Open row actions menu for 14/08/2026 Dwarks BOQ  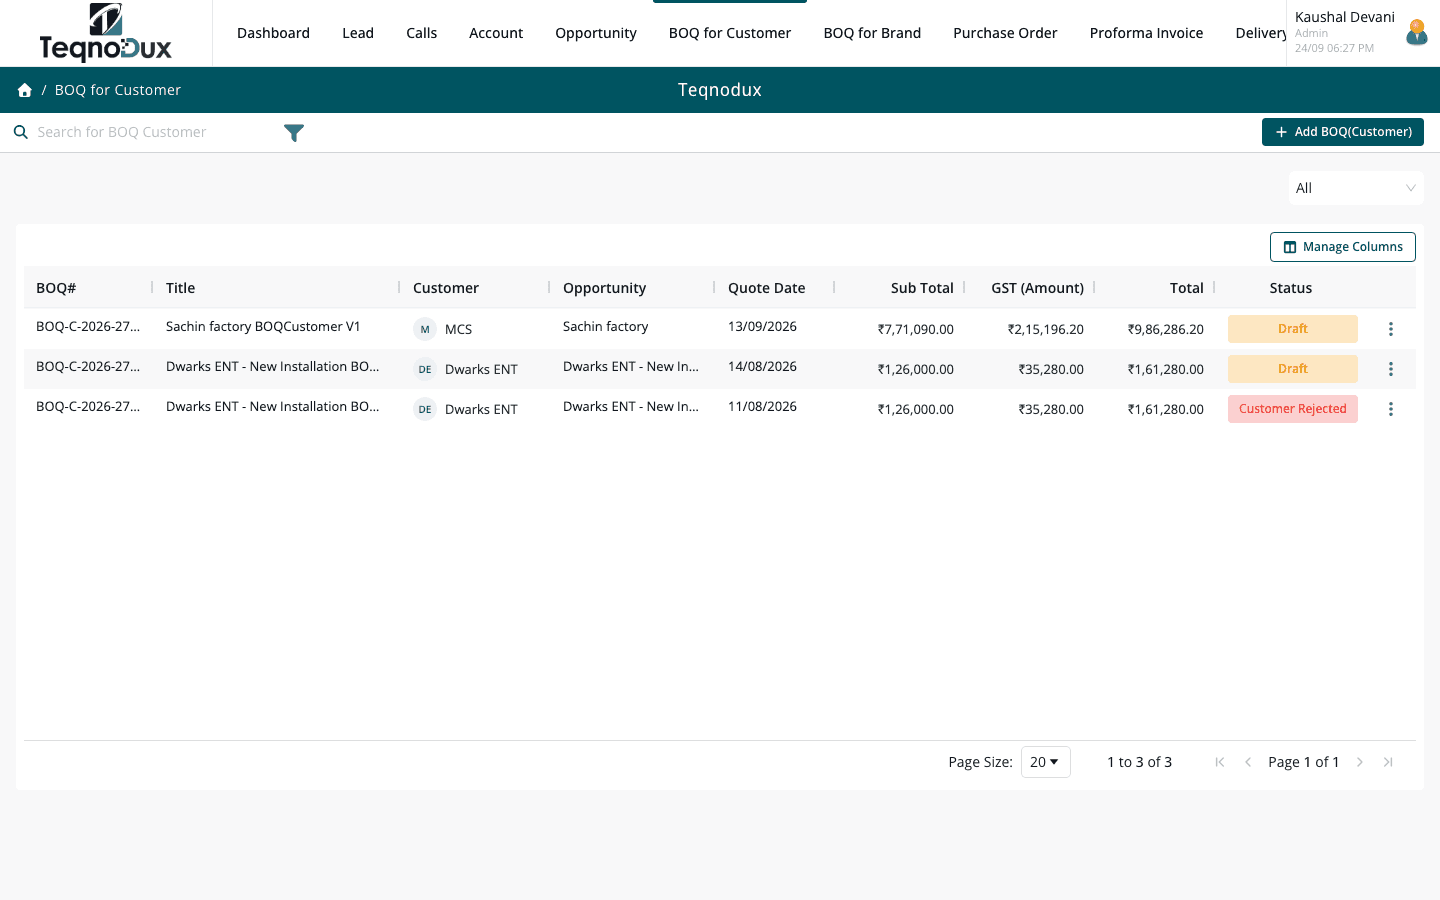coord(1390,369)
